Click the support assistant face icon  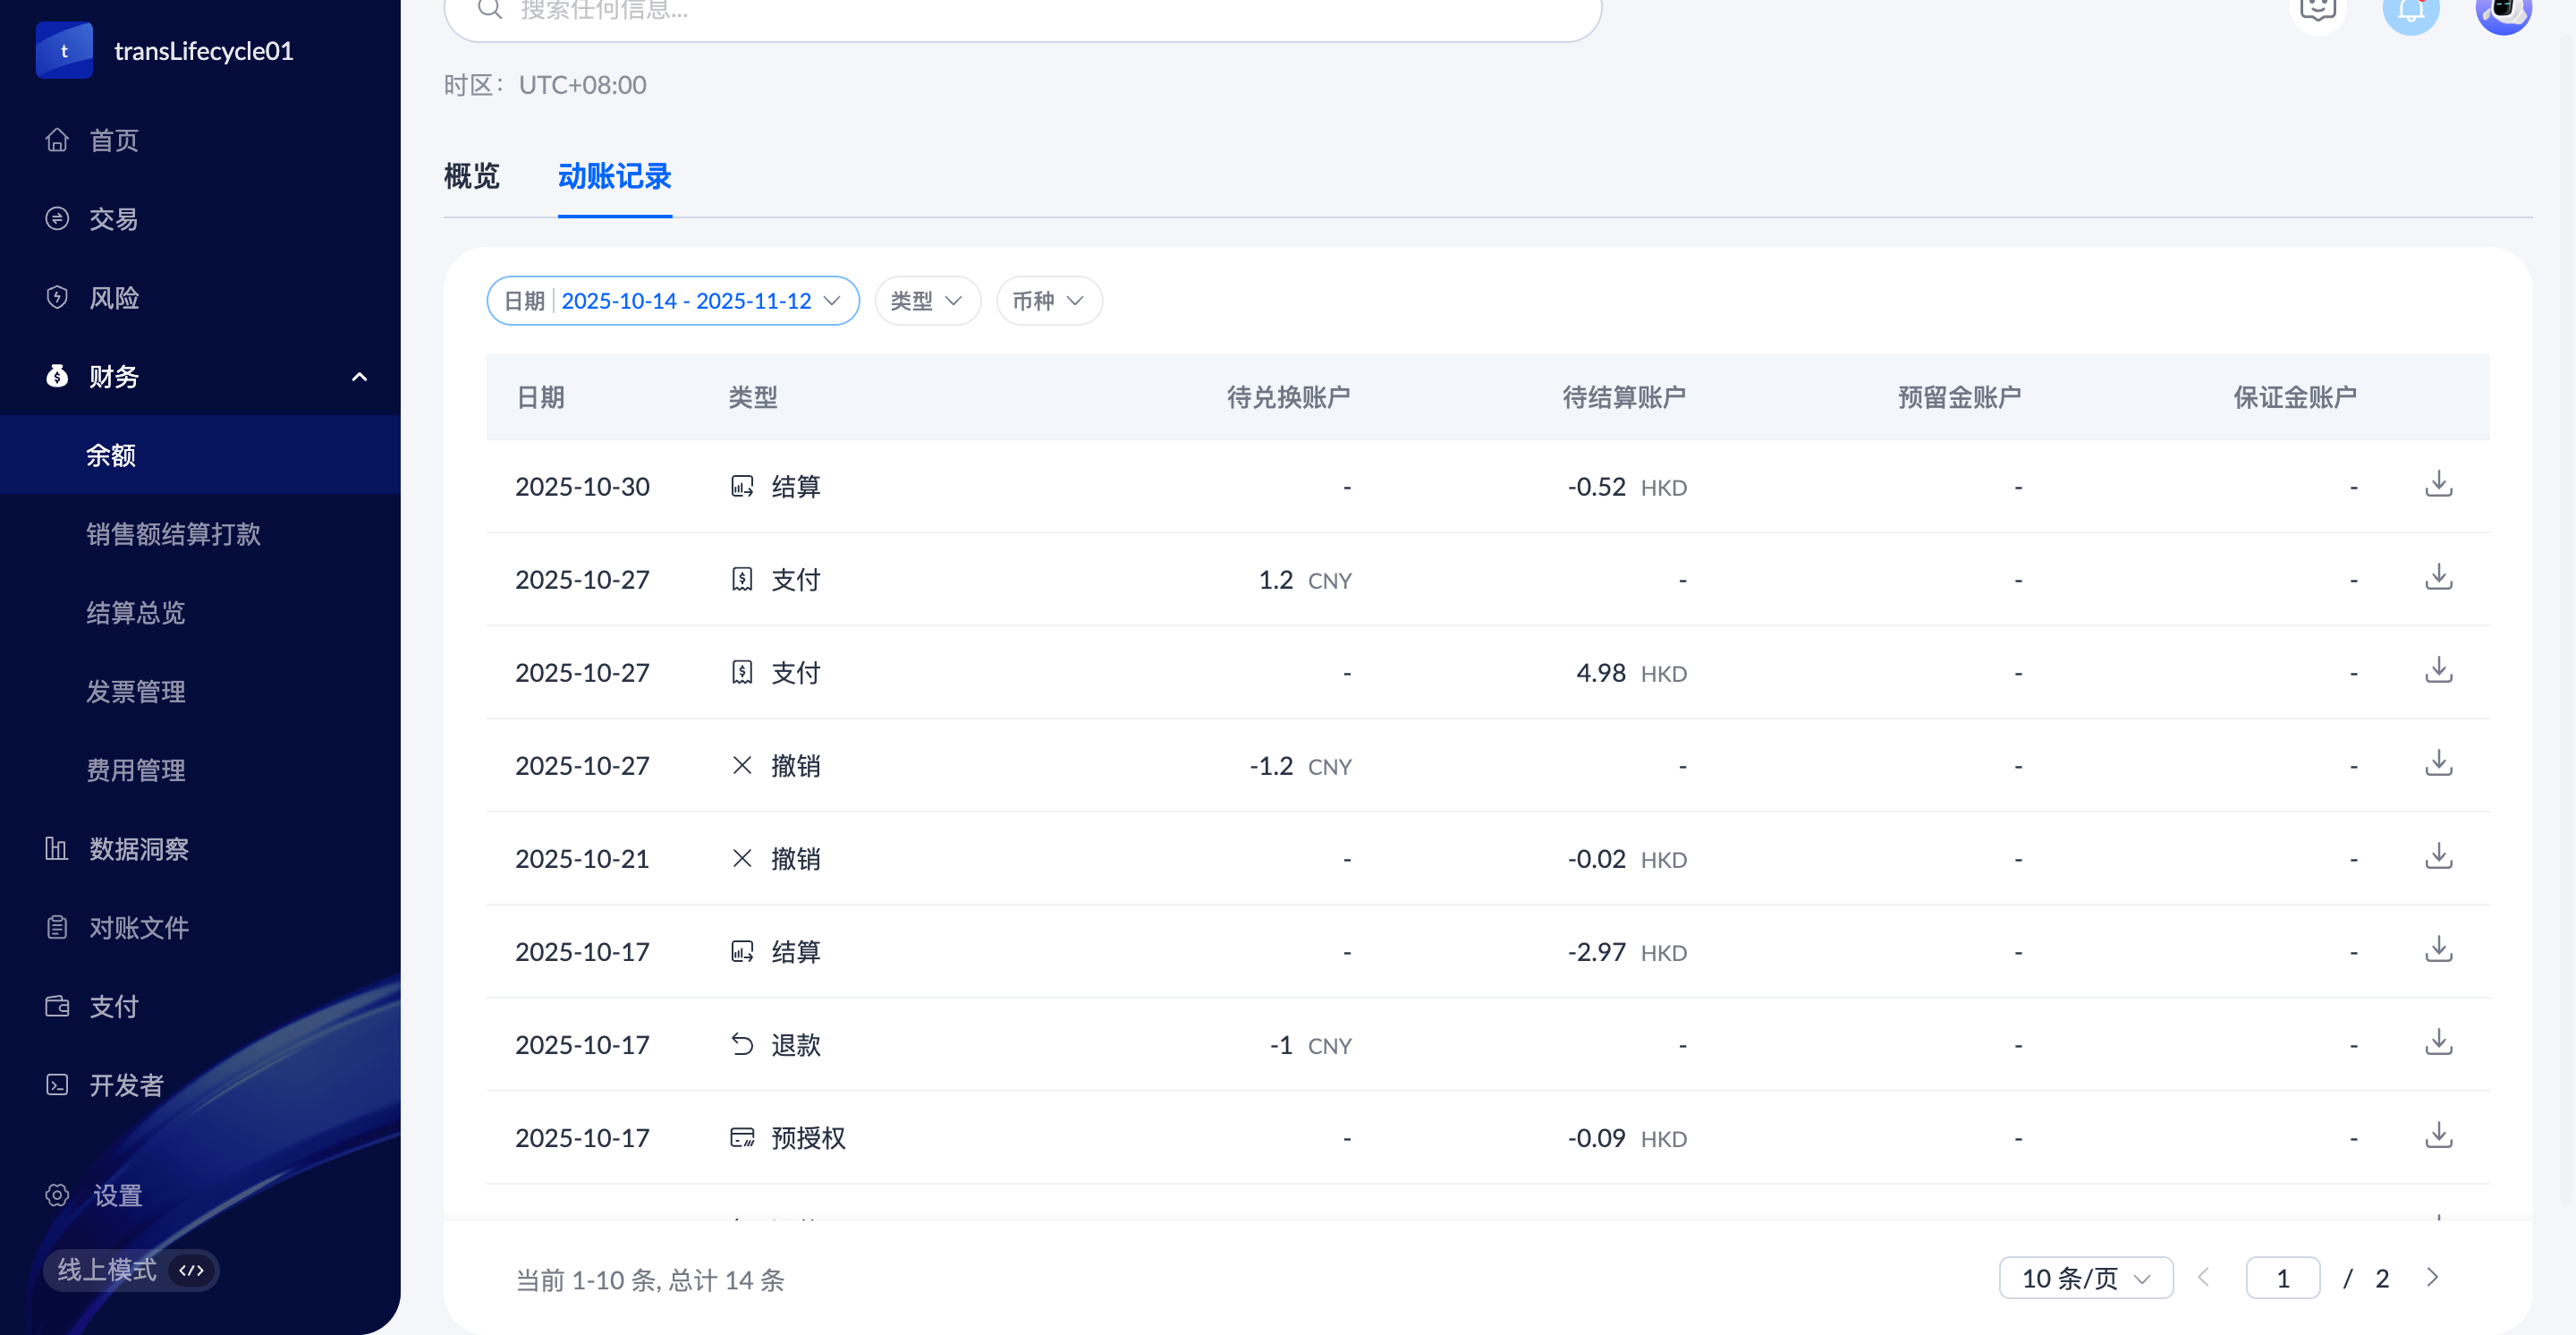(2317, 12)
